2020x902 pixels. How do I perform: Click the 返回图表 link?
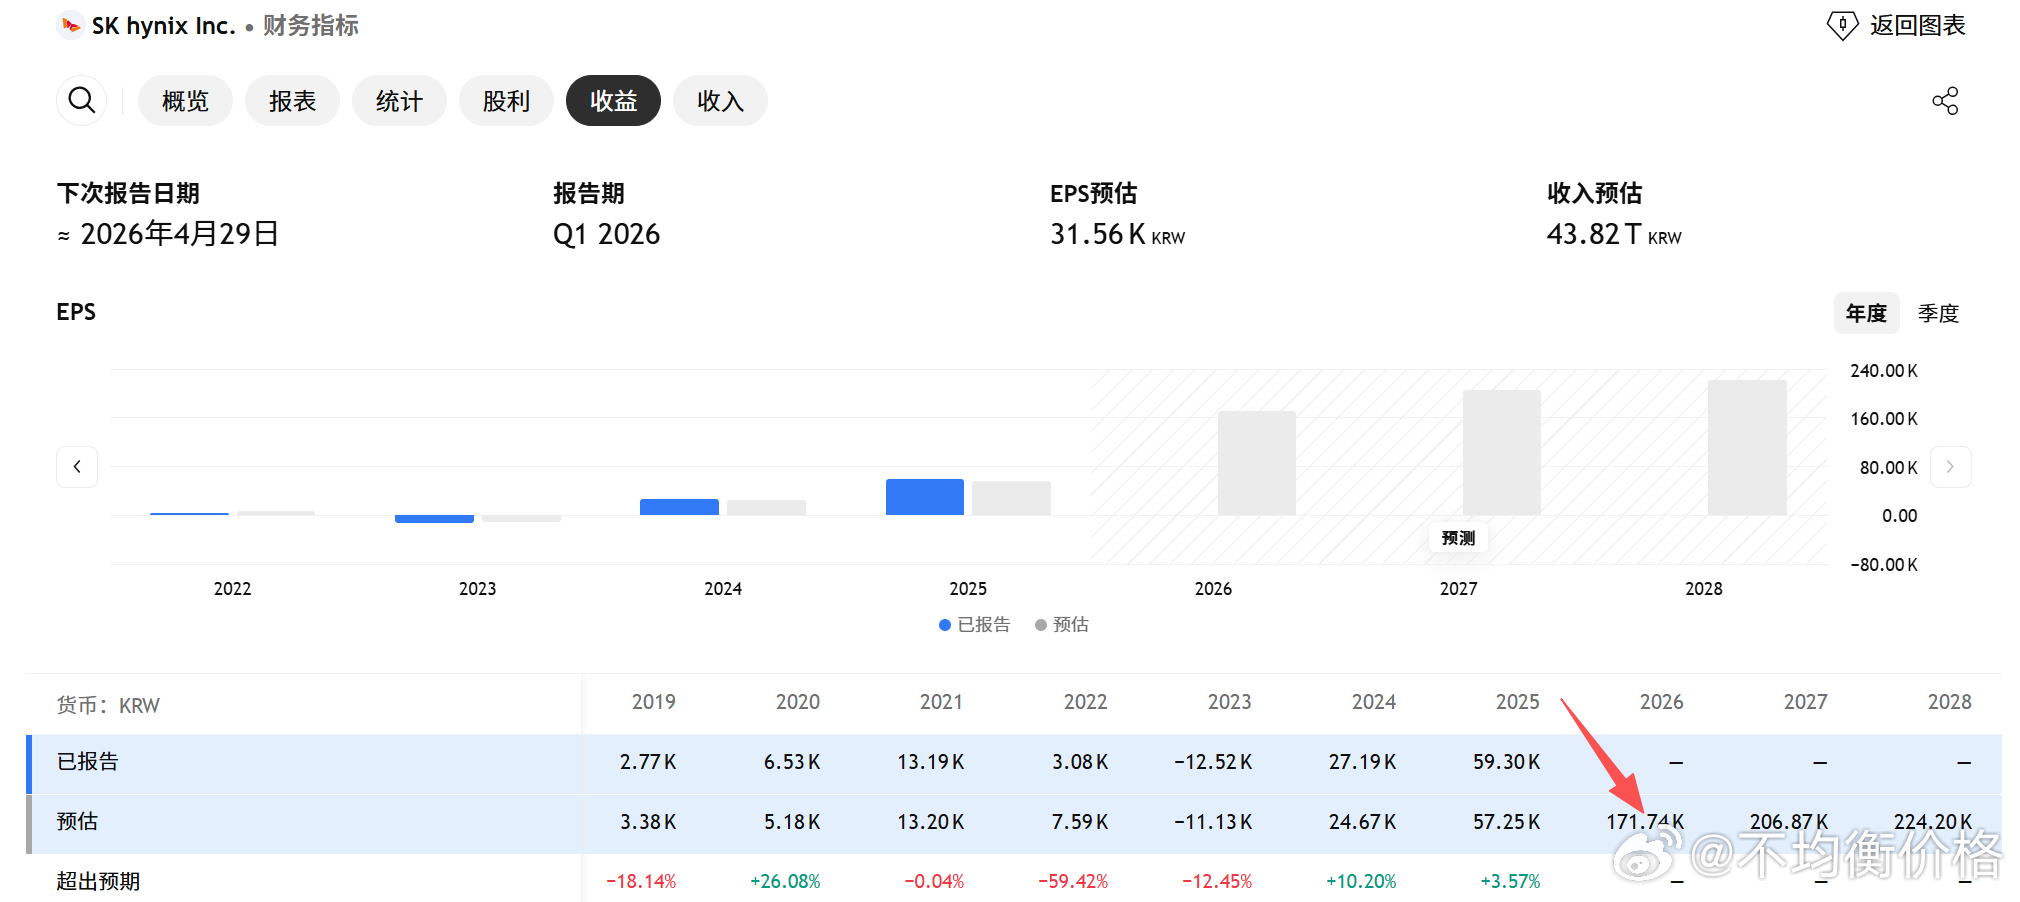1917,25
